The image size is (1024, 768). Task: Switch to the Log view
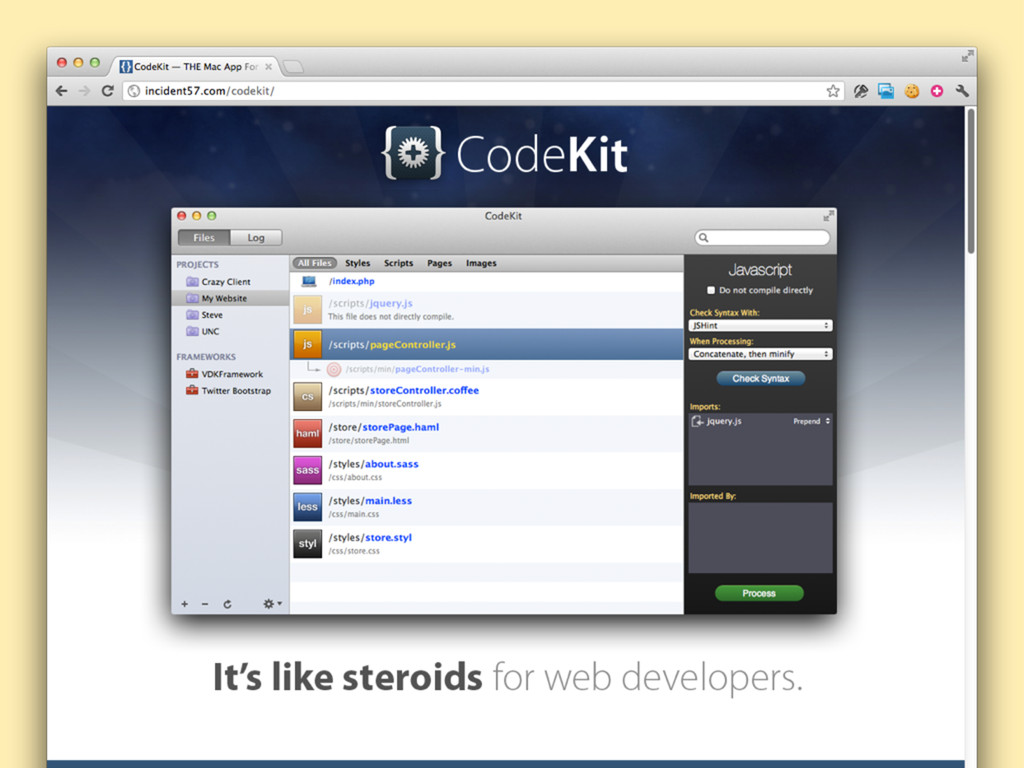pos(256,238)
